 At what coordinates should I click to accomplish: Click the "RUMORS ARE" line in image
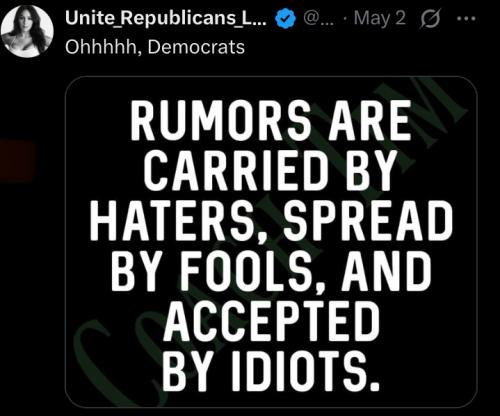[271, 120]
